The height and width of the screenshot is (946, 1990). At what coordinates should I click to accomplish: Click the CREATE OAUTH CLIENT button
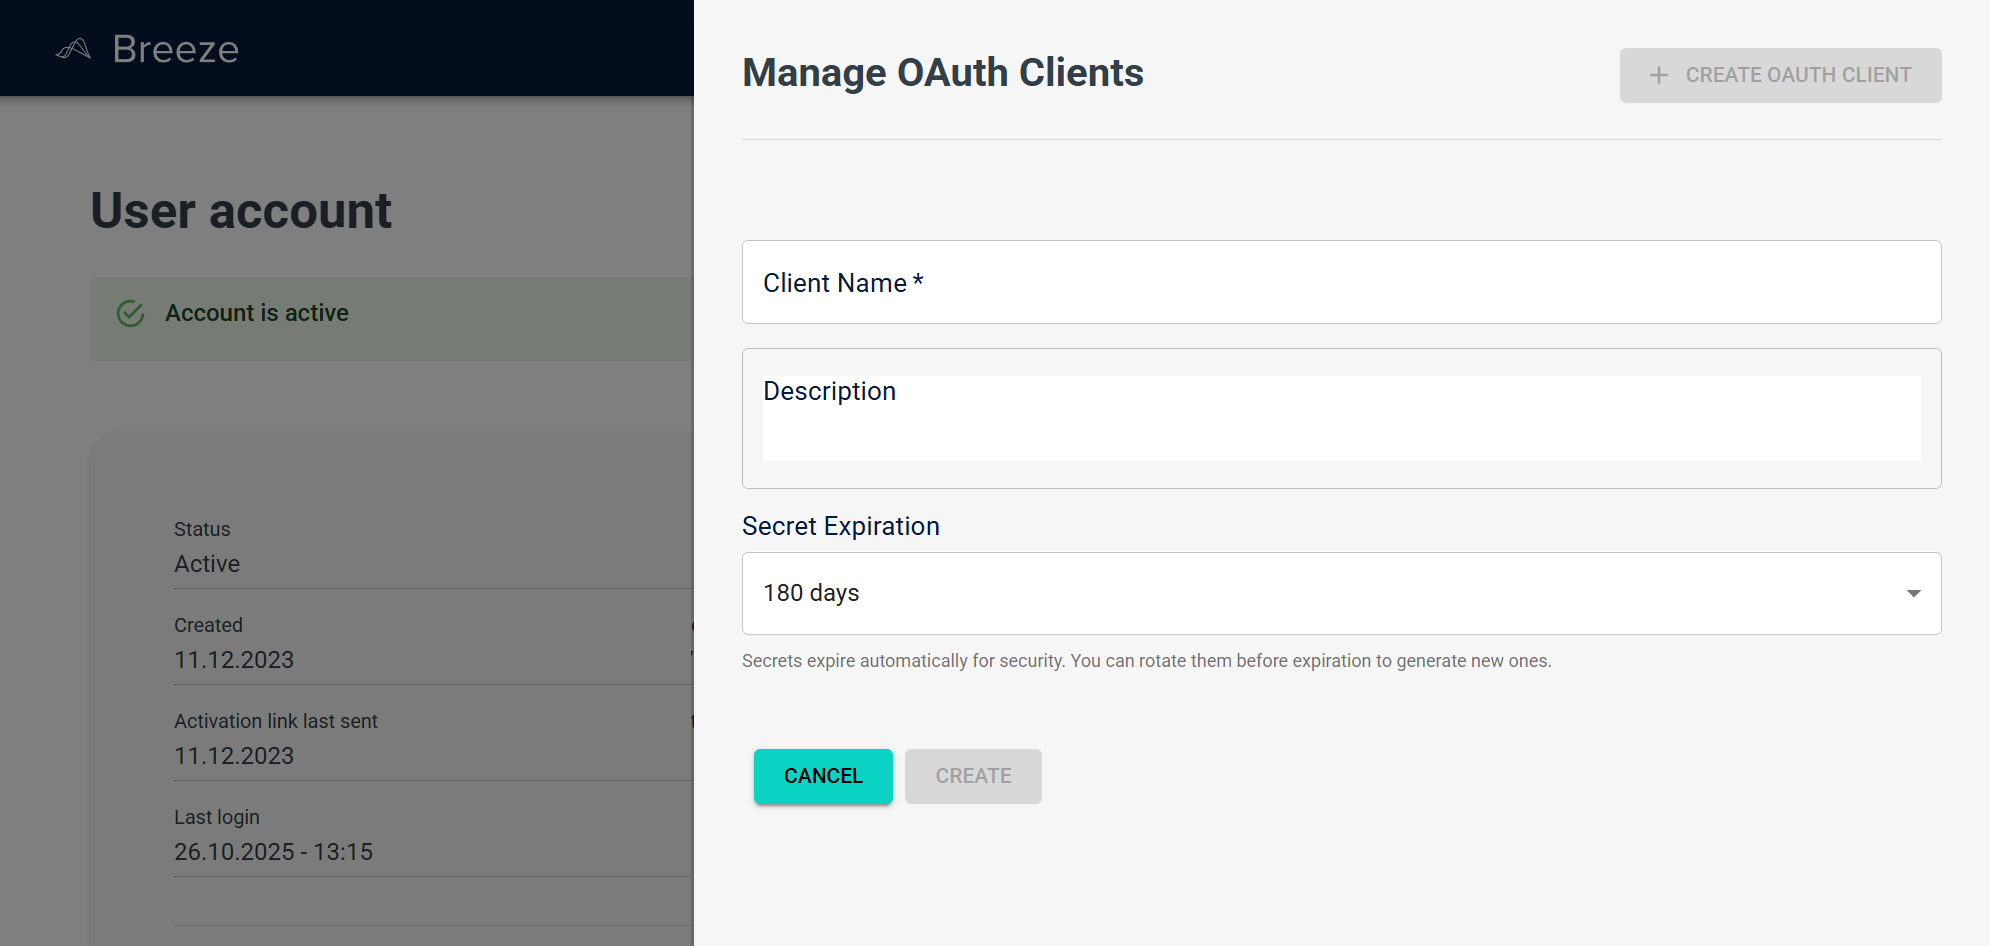tap(1780, 75)
